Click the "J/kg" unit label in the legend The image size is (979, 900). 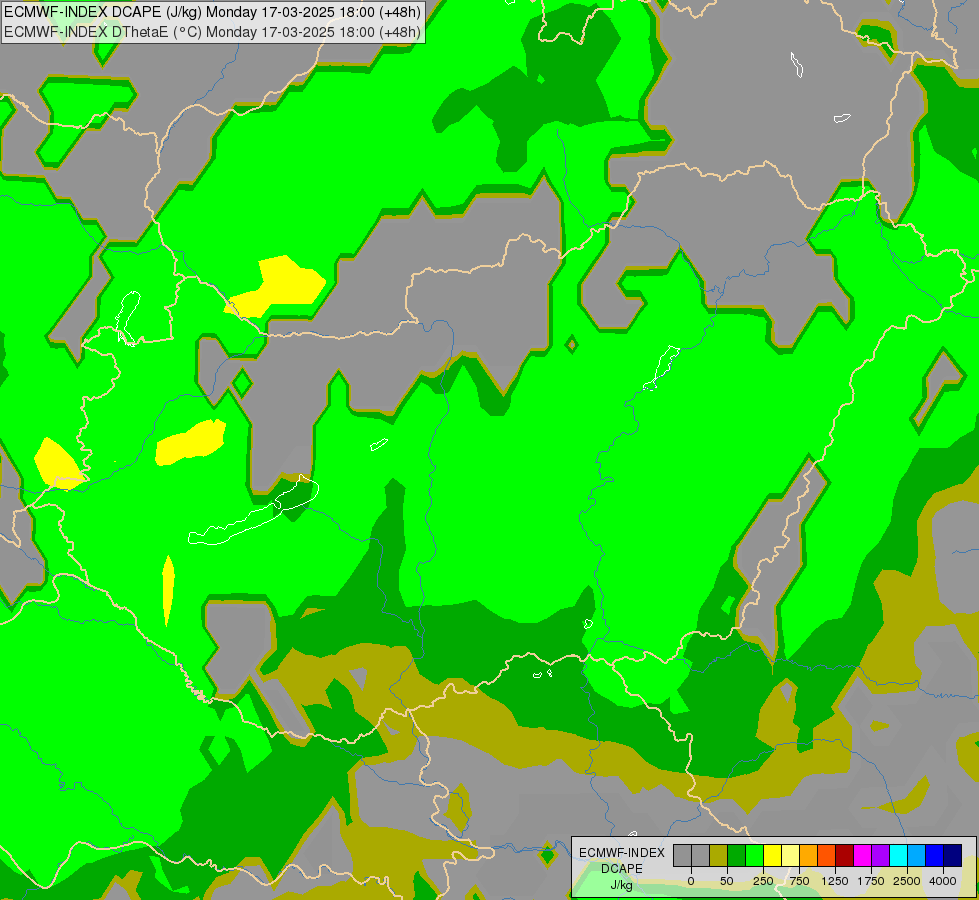622,886
